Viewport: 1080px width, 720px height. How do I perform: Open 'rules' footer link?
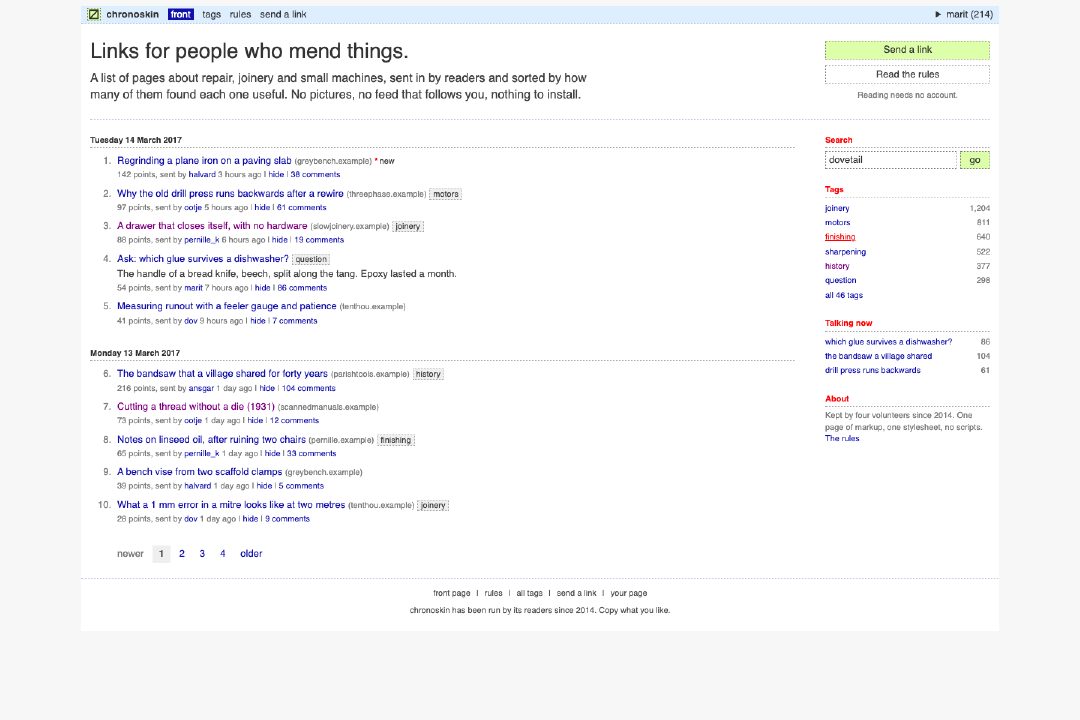[x=493, y=593]
